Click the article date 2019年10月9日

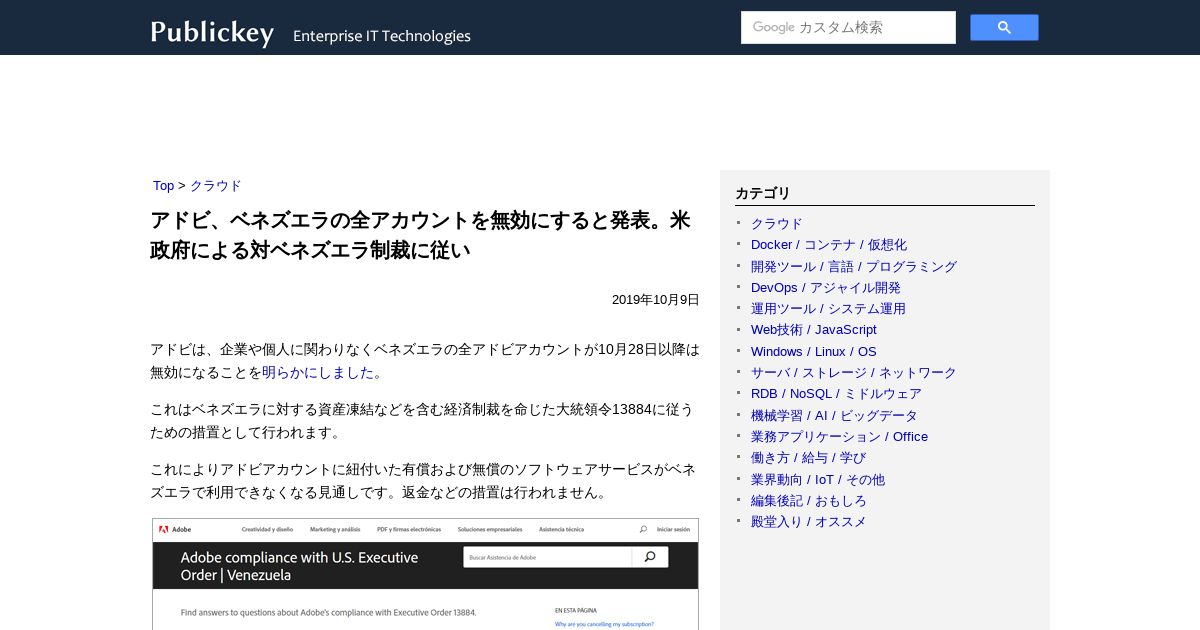coord(656,300)
